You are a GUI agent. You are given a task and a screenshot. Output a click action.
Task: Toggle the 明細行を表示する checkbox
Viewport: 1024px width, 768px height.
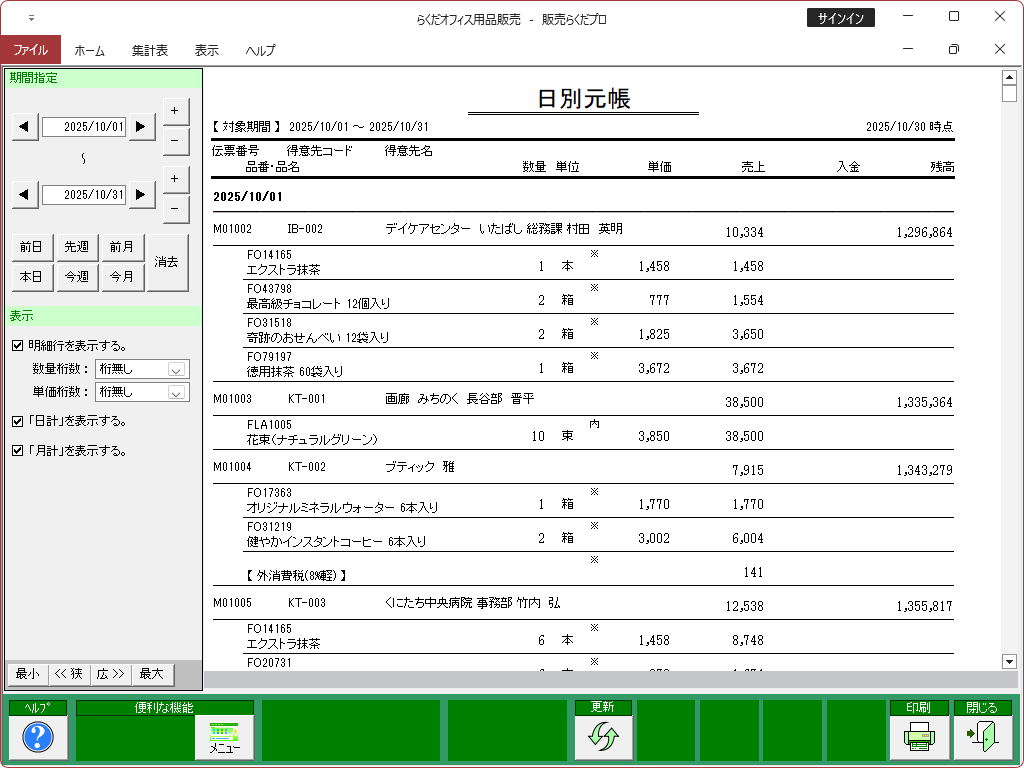tap(17, 346)
